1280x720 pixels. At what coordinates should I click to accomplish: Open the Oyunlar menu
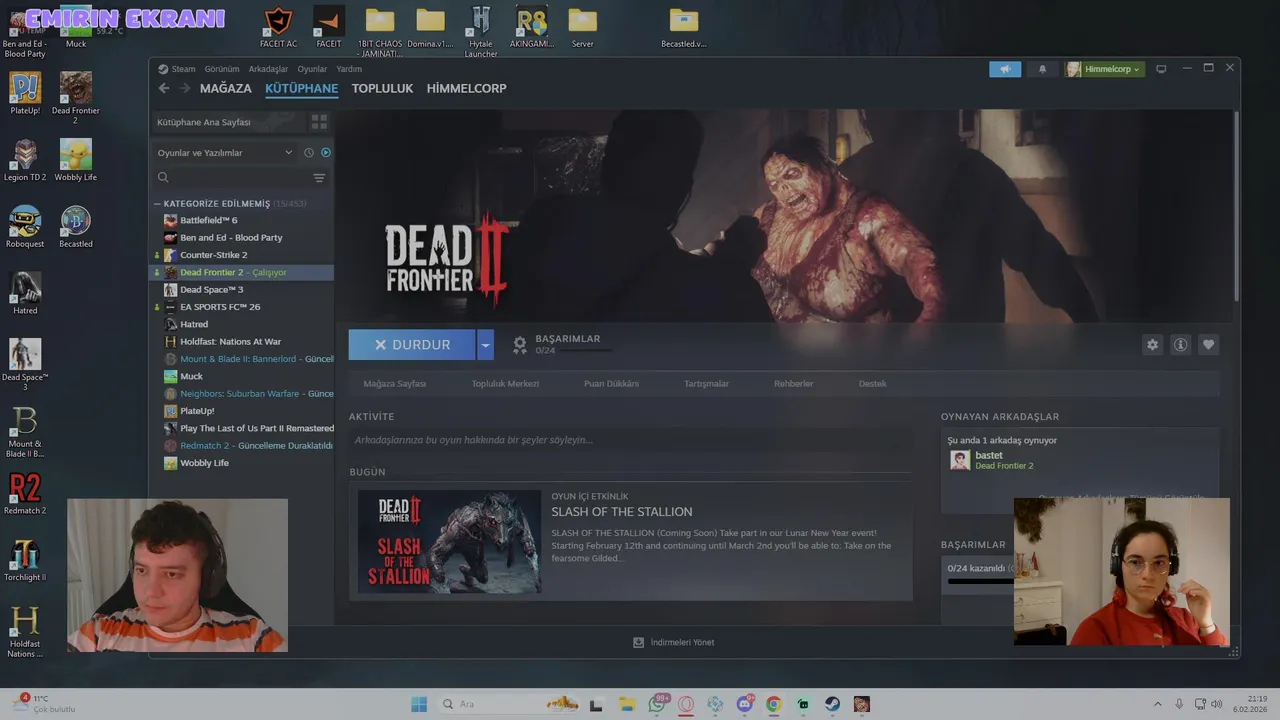(312, 69)
